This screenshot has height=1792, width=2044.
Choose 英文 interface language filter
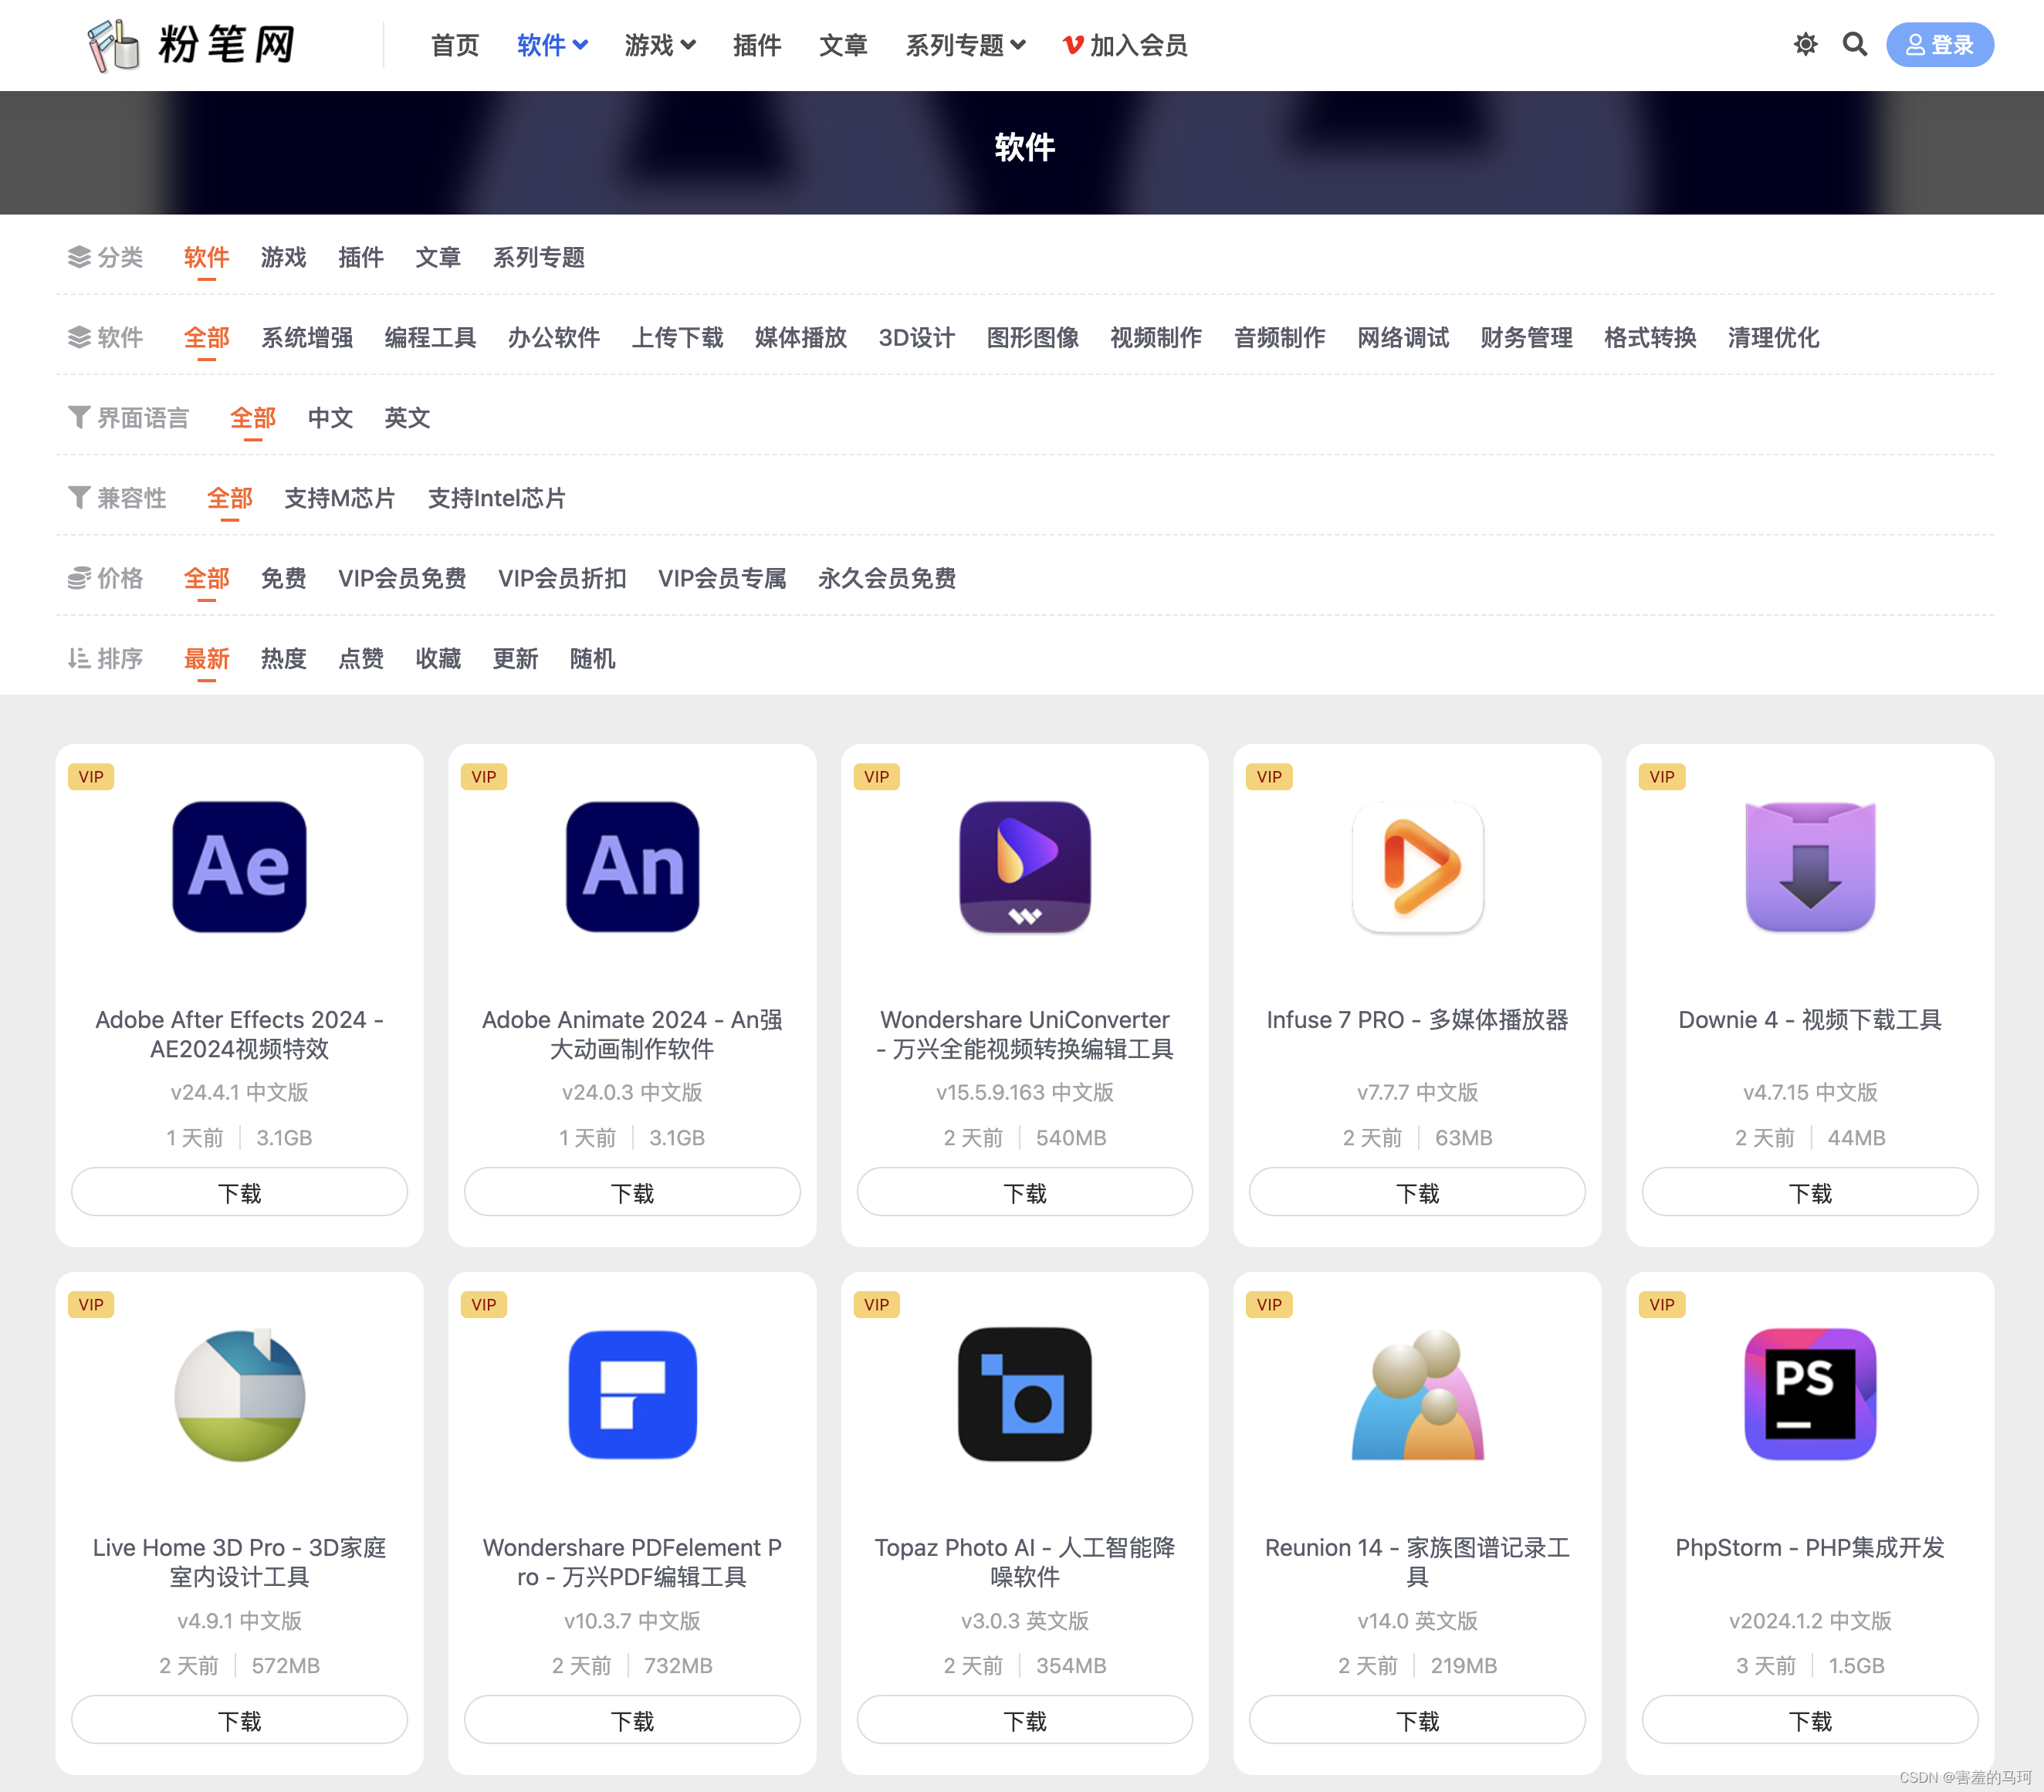point(407,418)
